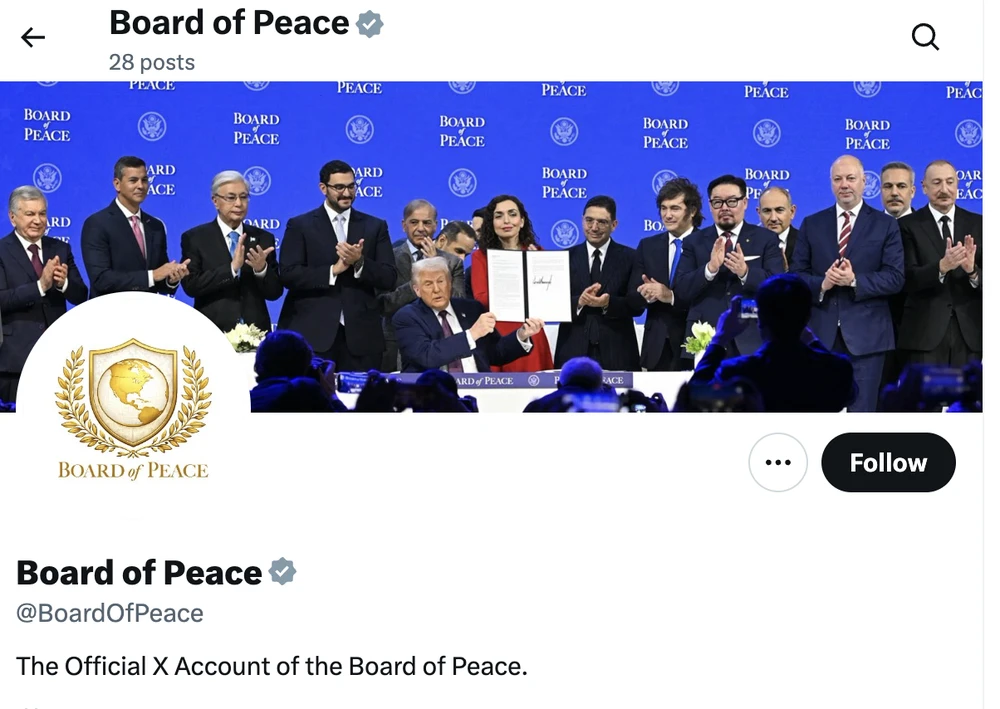Image resolution: width=1000 pixels, height=709 pixels.
Task: Click the signed document held up in banner
Action: pos(529,285)
